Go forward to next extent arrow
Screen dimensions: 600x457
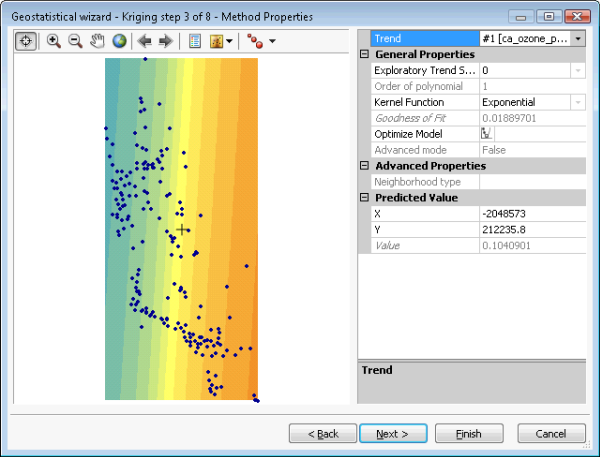pyautogui.click(x=166, y=41)
